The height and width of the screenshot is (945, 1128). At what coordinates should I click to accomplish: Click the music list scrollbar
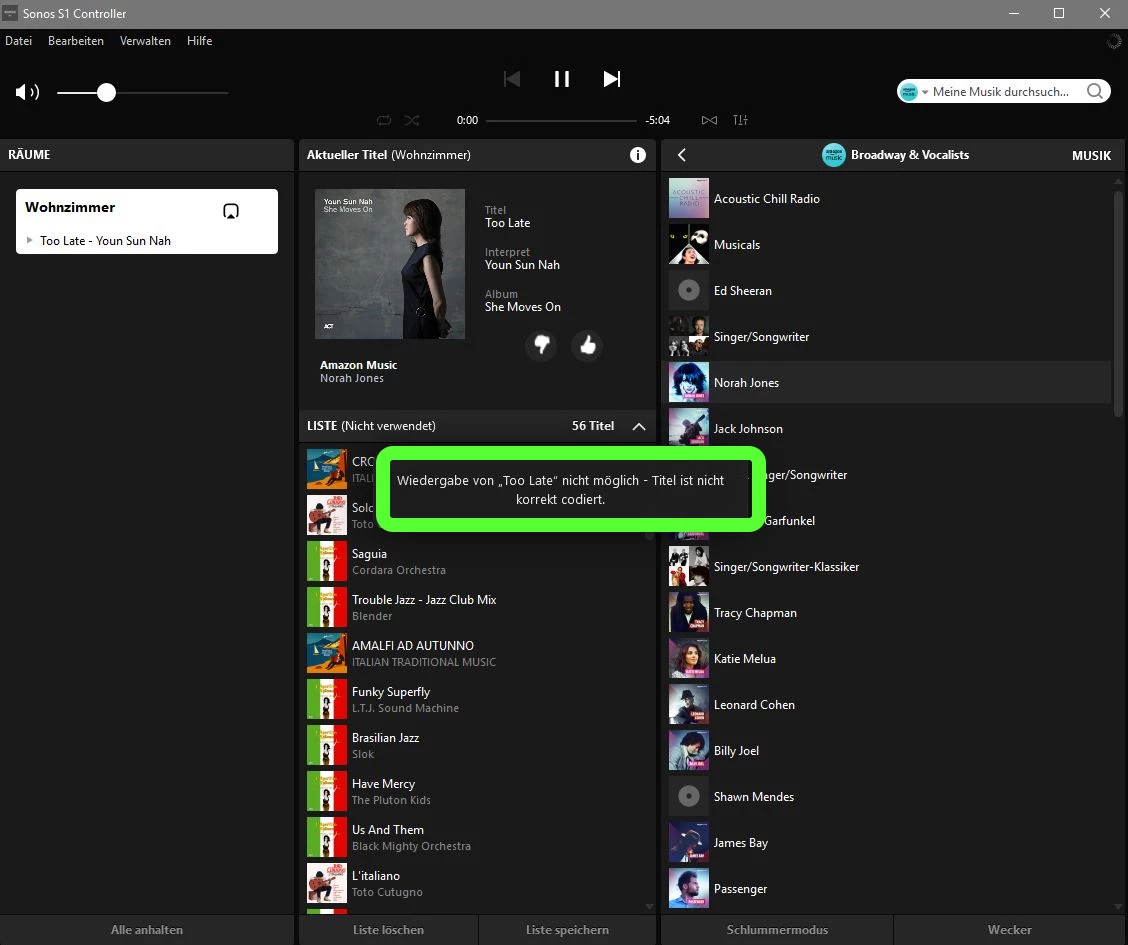[x=1118, y=302]
